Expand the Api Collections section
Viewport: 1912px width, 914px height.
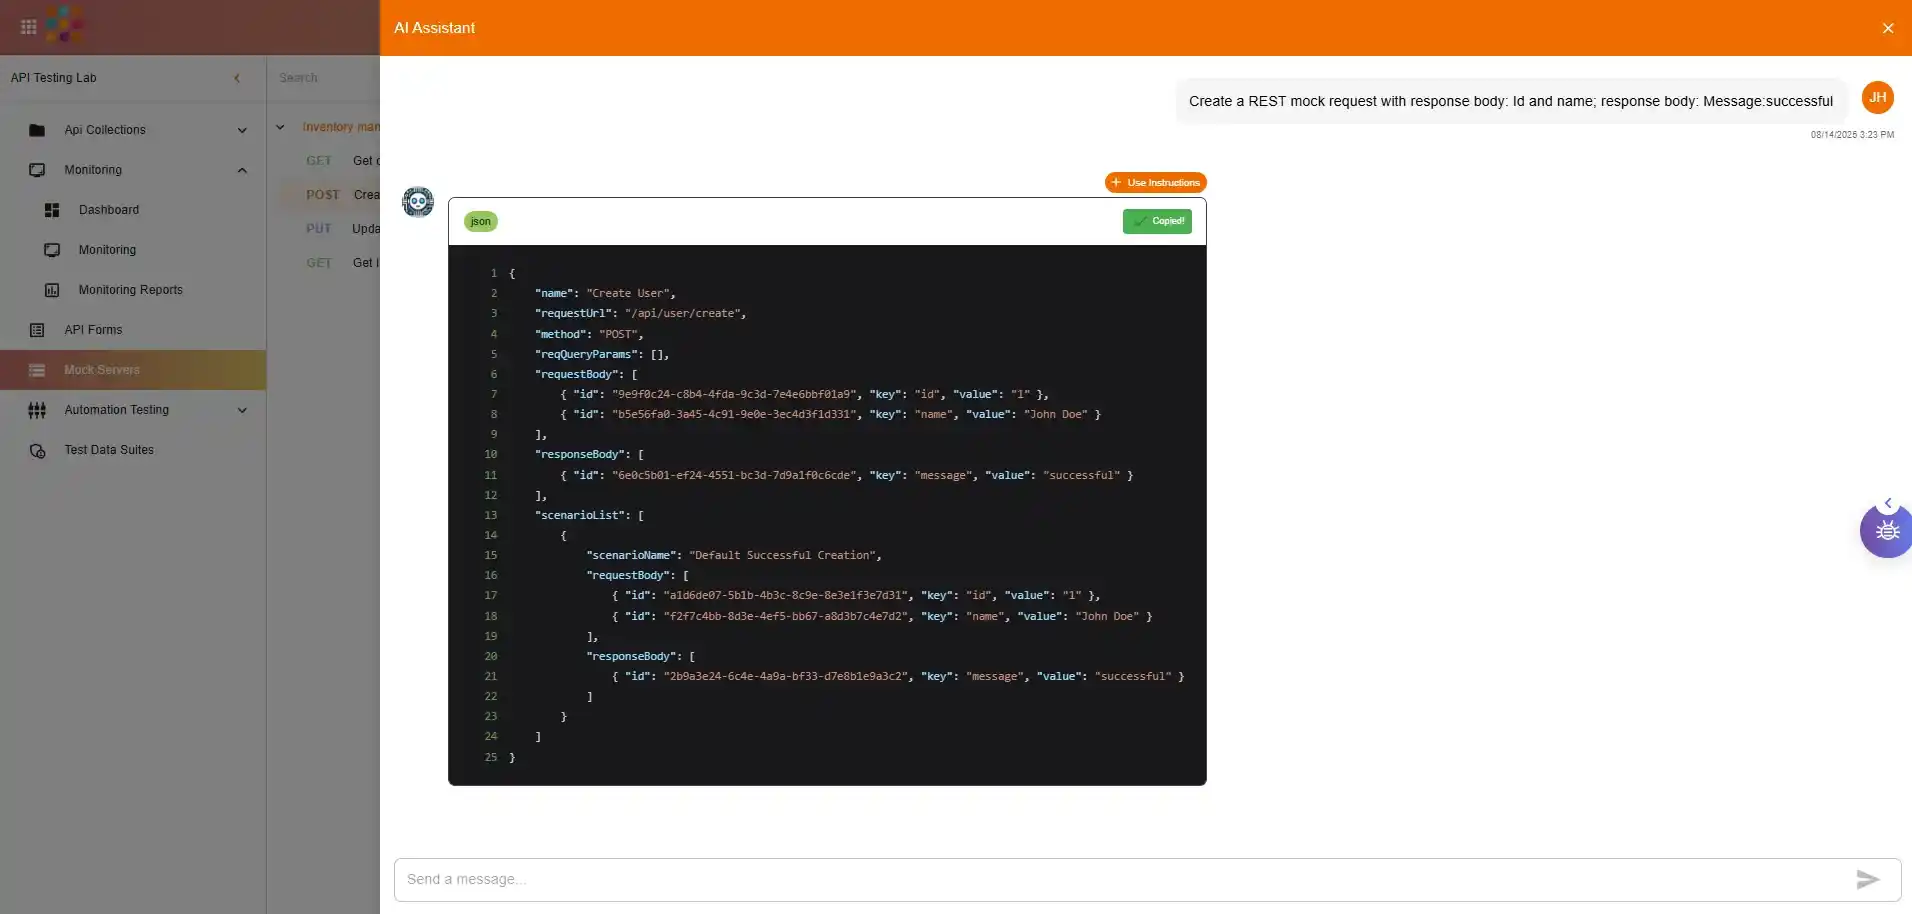coord(242,130)
